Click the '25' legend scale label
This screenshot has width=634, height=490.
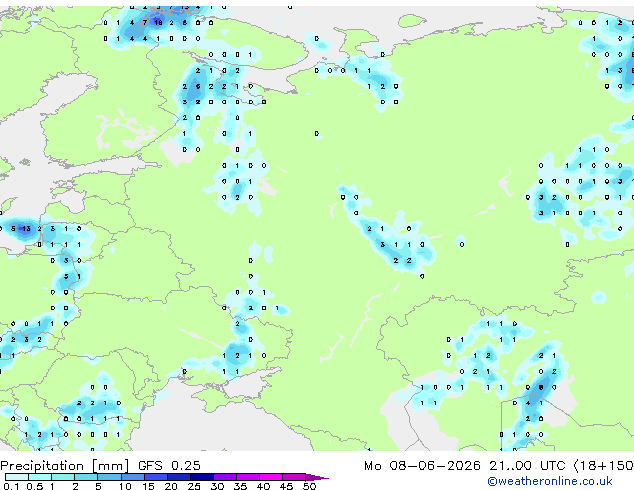(194, 486)
